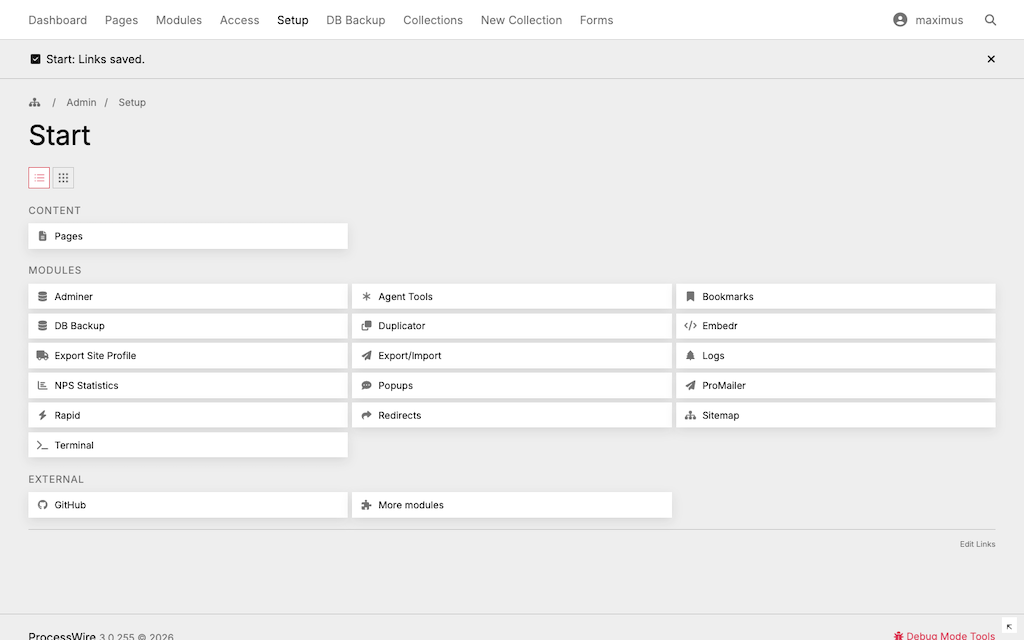Open the More modules link
The image size is (1024, 640).
click(410, 506)
